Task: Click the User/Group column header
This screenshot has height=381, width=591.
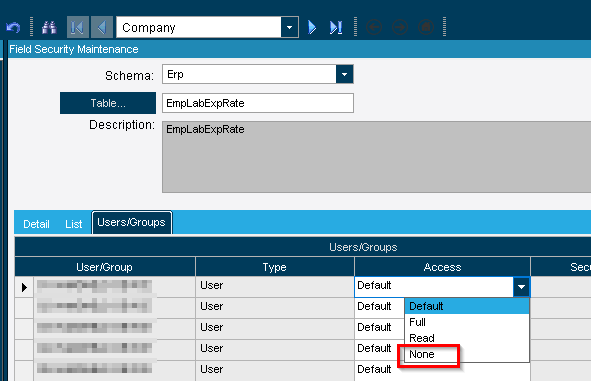Action: click(x=105, y=267)
